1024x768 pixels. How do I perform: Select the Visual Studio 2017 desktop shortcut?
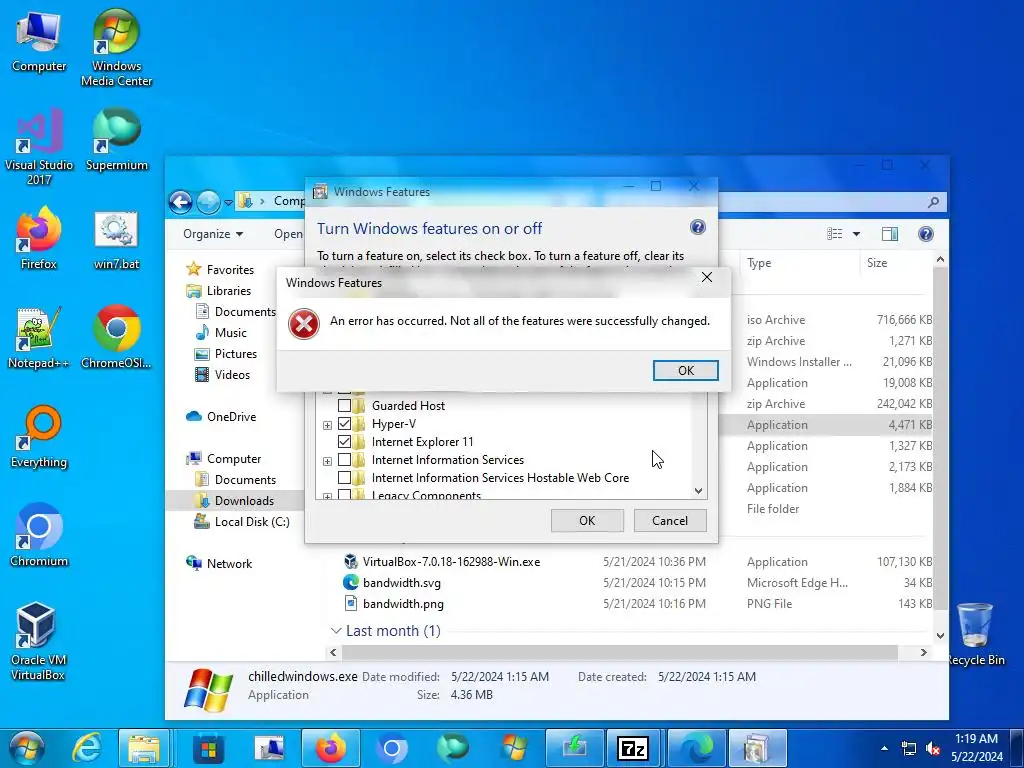pos(39,146)
